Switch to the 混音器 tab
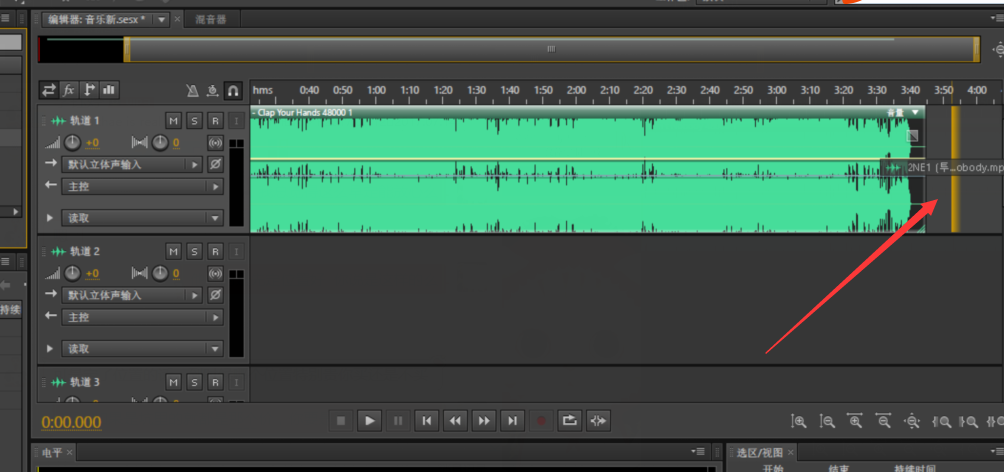 [211, 20]
